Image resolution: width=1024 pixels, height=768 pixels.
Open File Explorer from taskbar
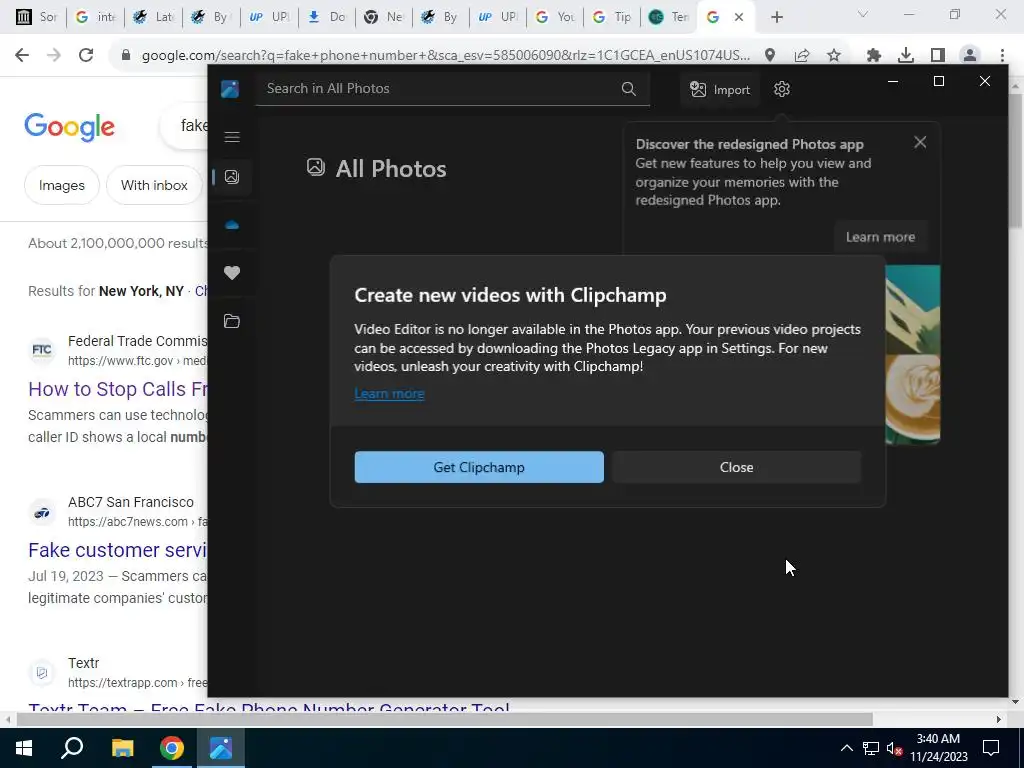pyautogui.click(x=122, y=748)
